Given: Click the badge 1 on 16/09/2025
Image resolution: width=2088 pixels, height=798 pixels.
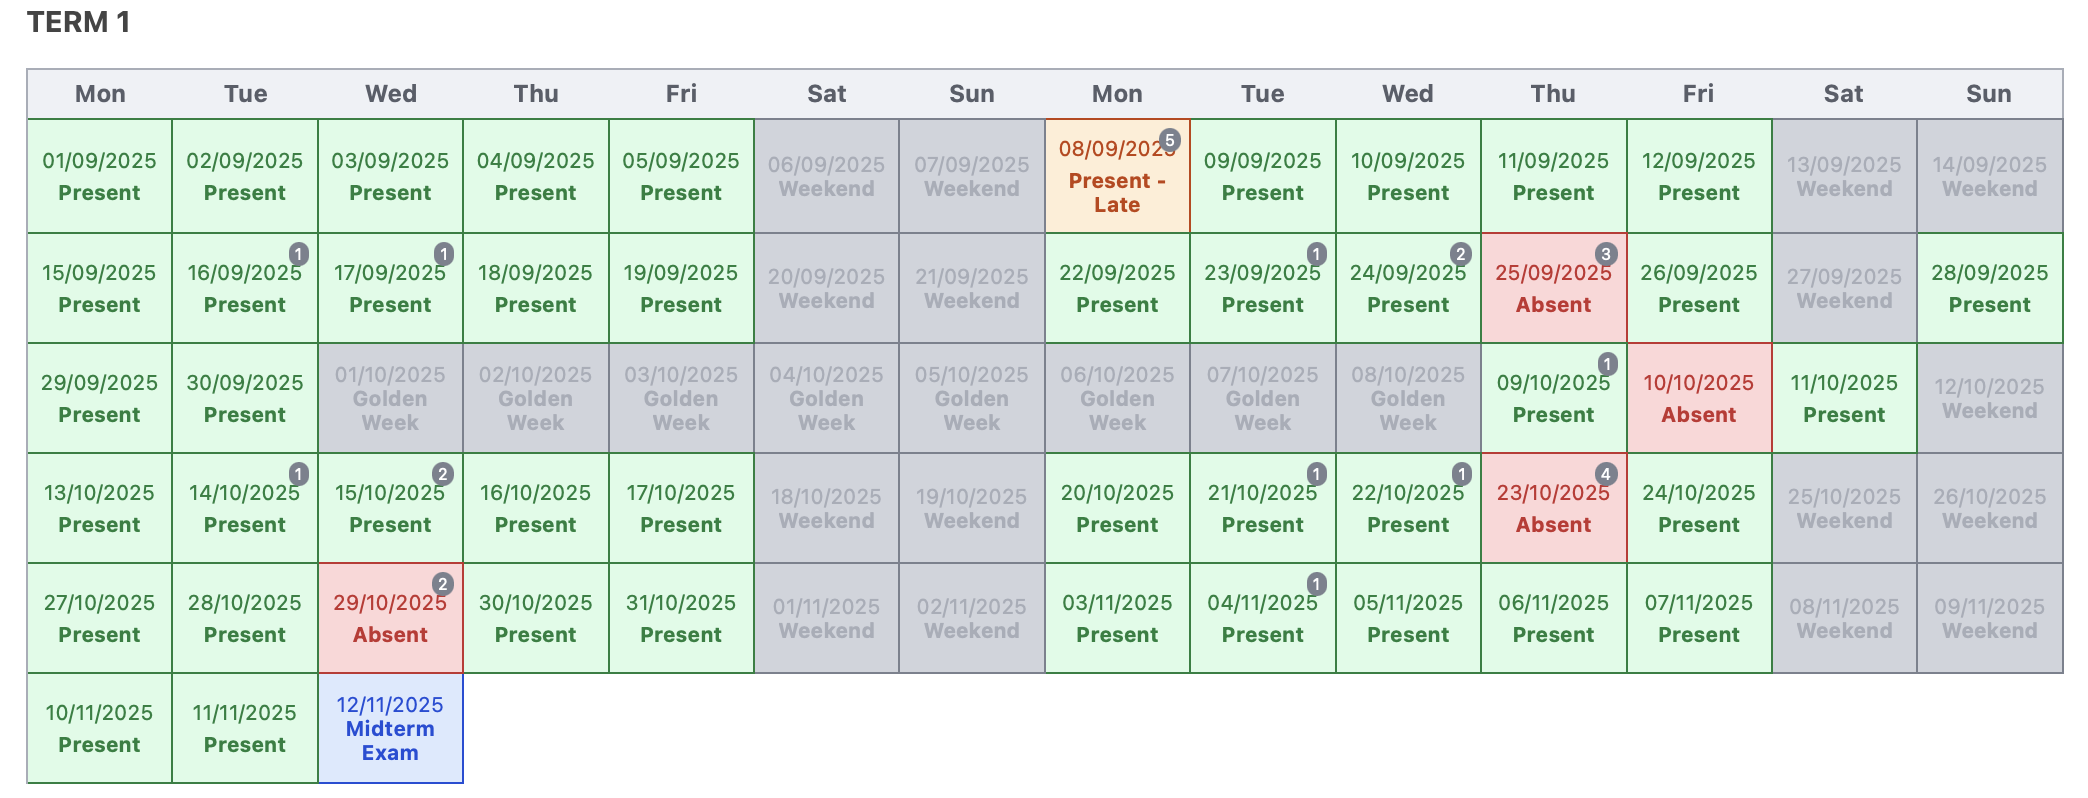Looking at the screenshot, I should pyautogui.click(x=298, y=254).
